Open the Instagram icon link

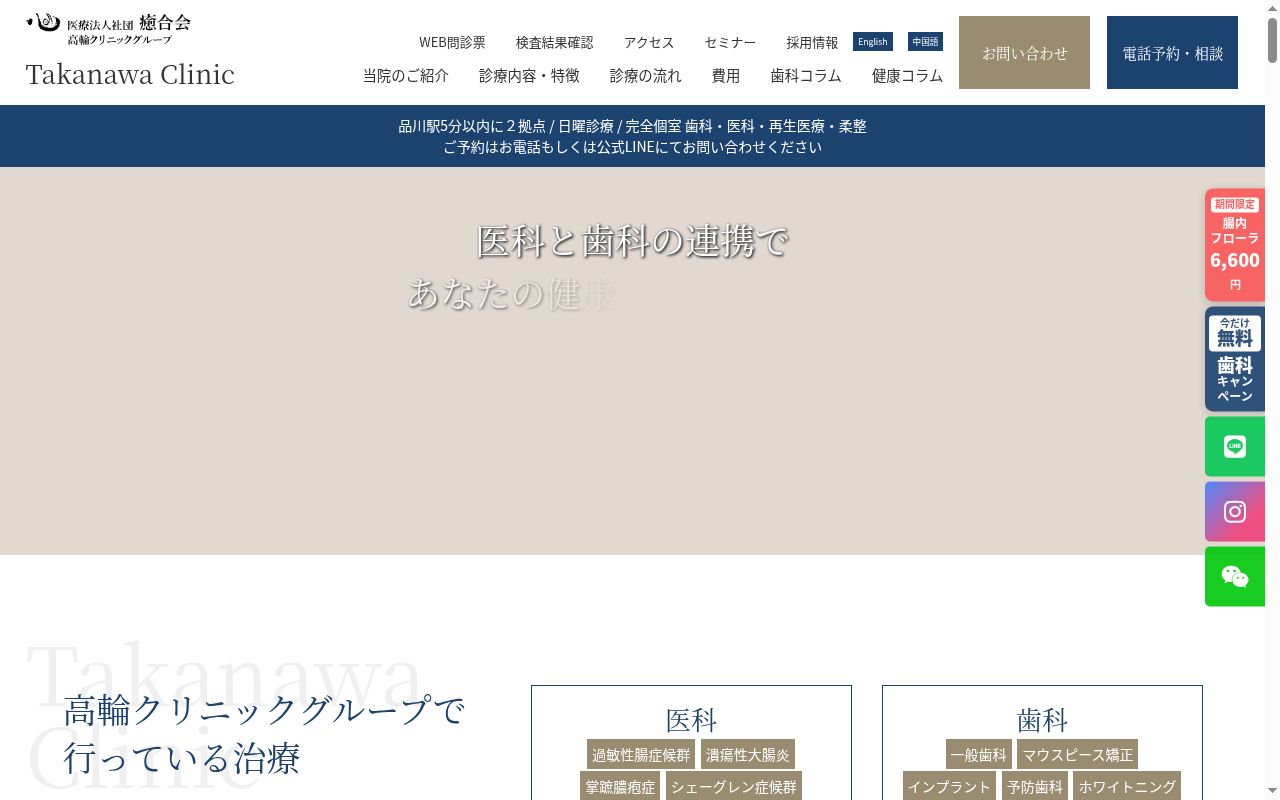click(1235, 511)
